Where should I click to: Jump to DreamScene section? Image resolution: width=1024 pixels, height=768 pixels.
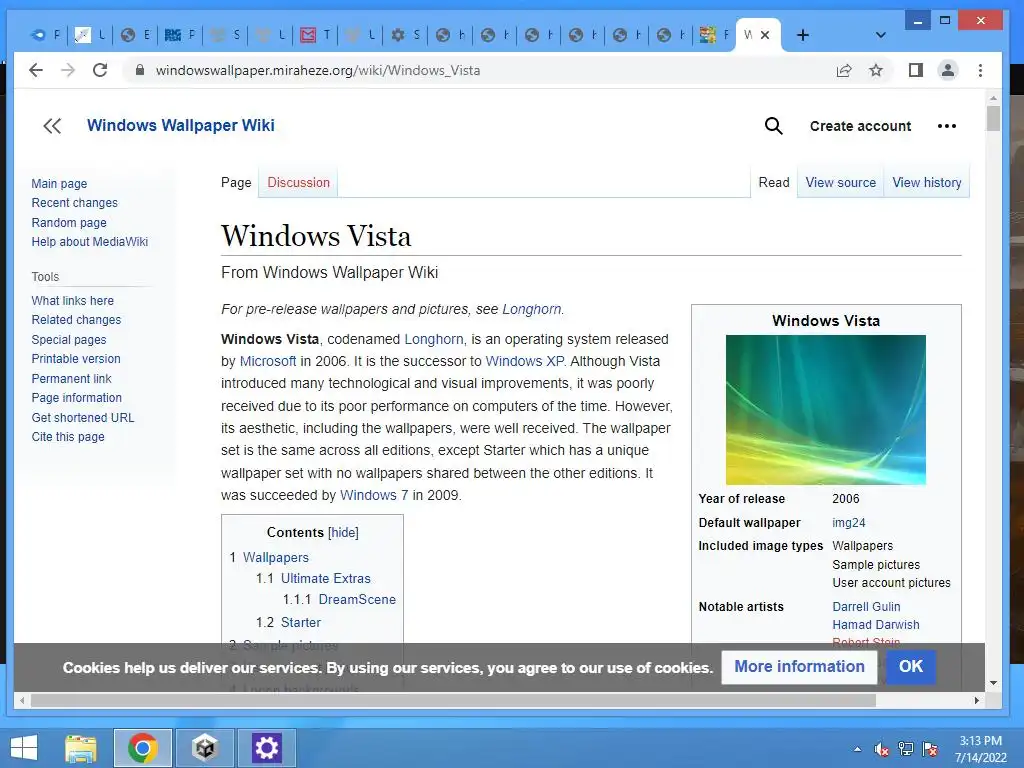(x=357, y=599)
